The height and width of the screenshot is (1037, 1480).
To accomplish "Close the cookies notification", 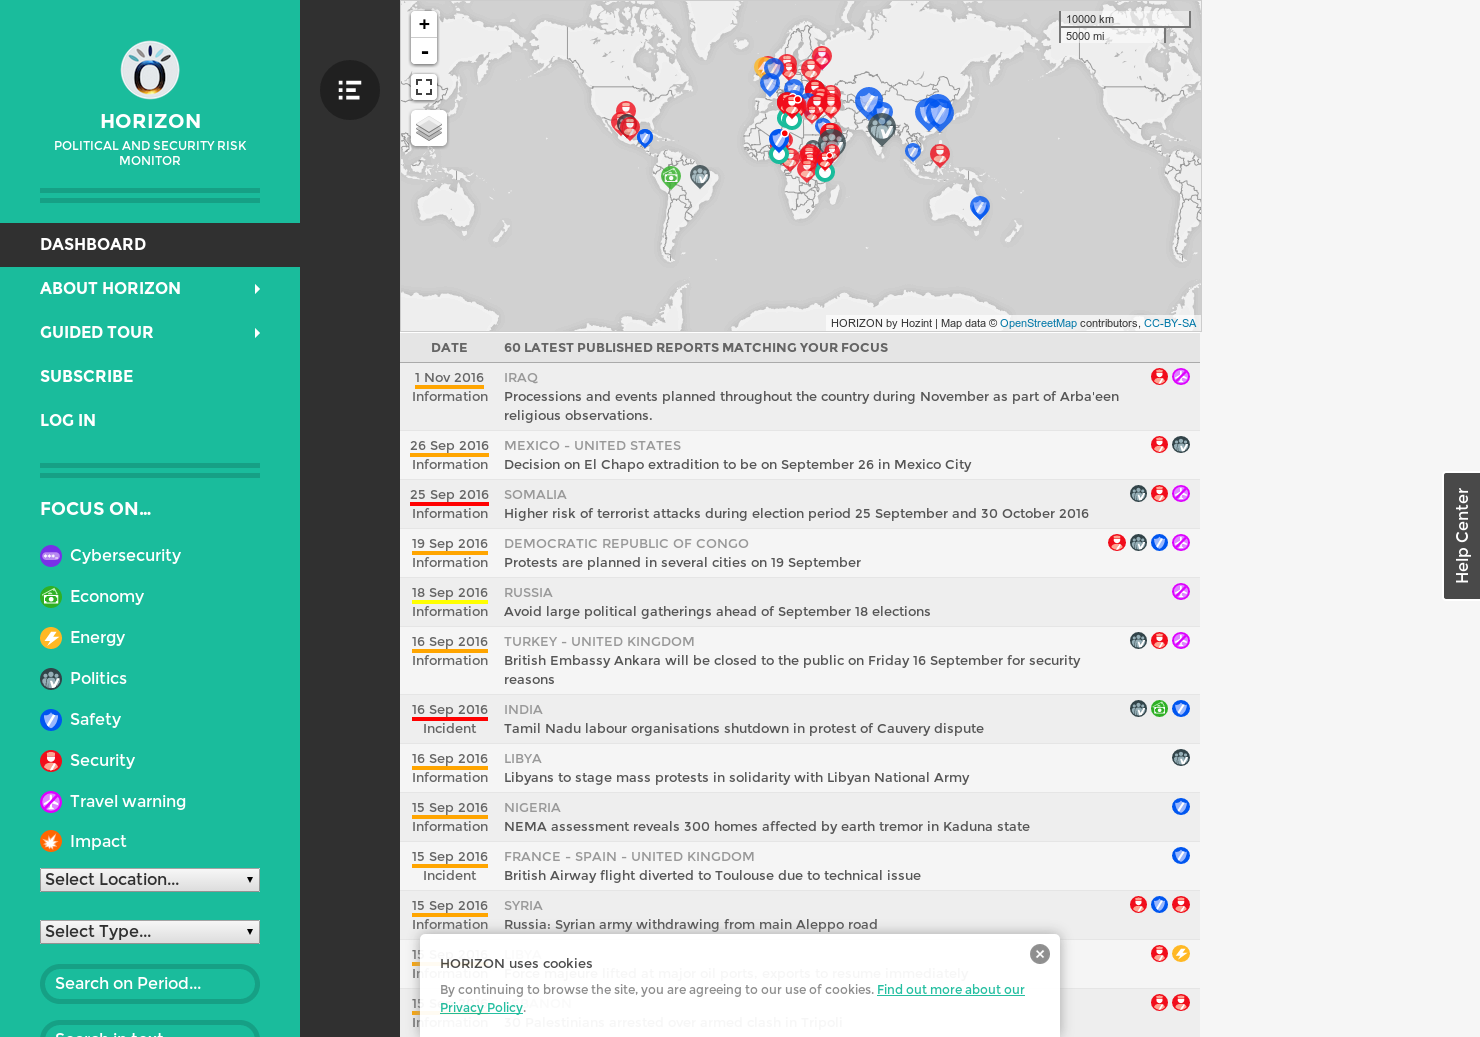I will [1040, 954].
